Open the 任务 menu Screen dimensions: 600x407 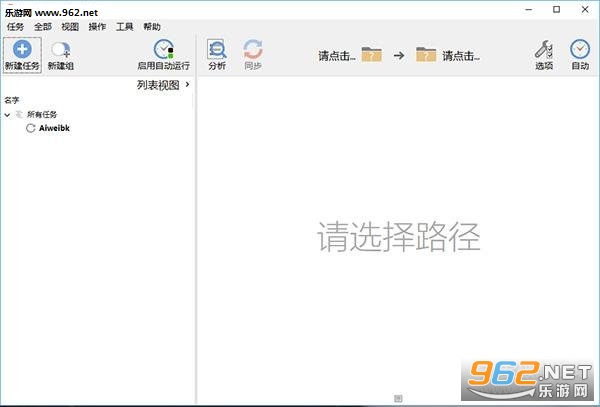(x=15, y=26)
